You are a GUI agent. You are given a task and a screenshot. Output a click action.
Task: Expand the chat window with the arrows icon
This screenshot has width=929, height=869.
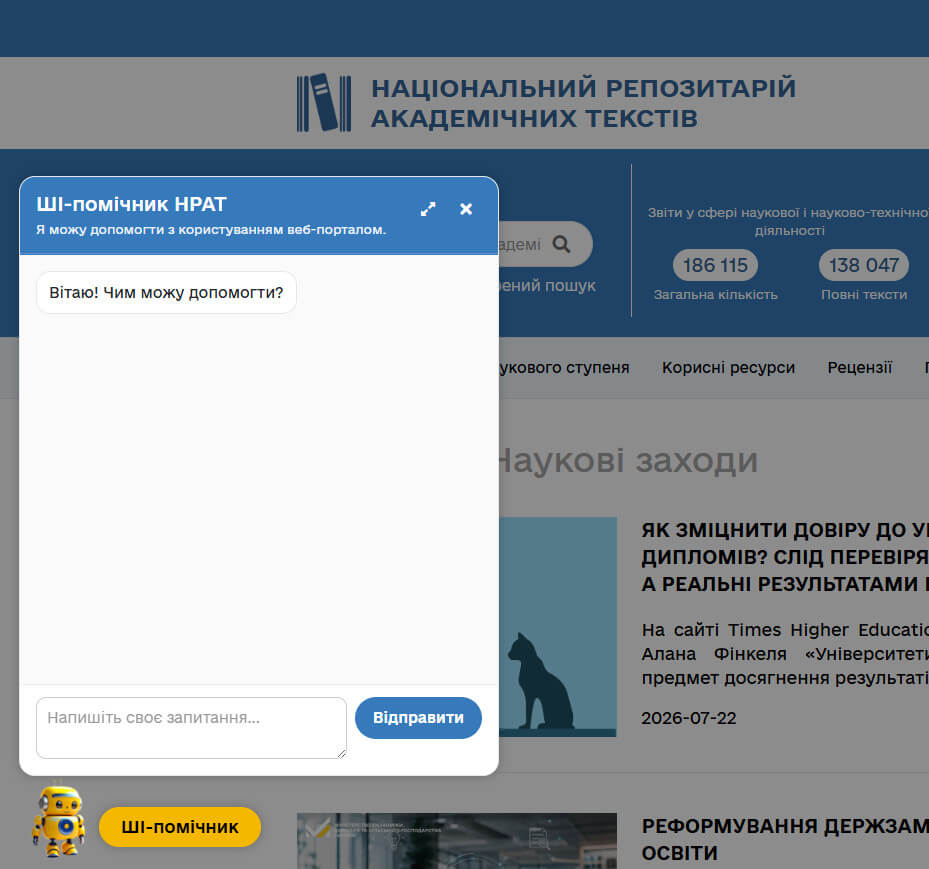coord(428,209)
